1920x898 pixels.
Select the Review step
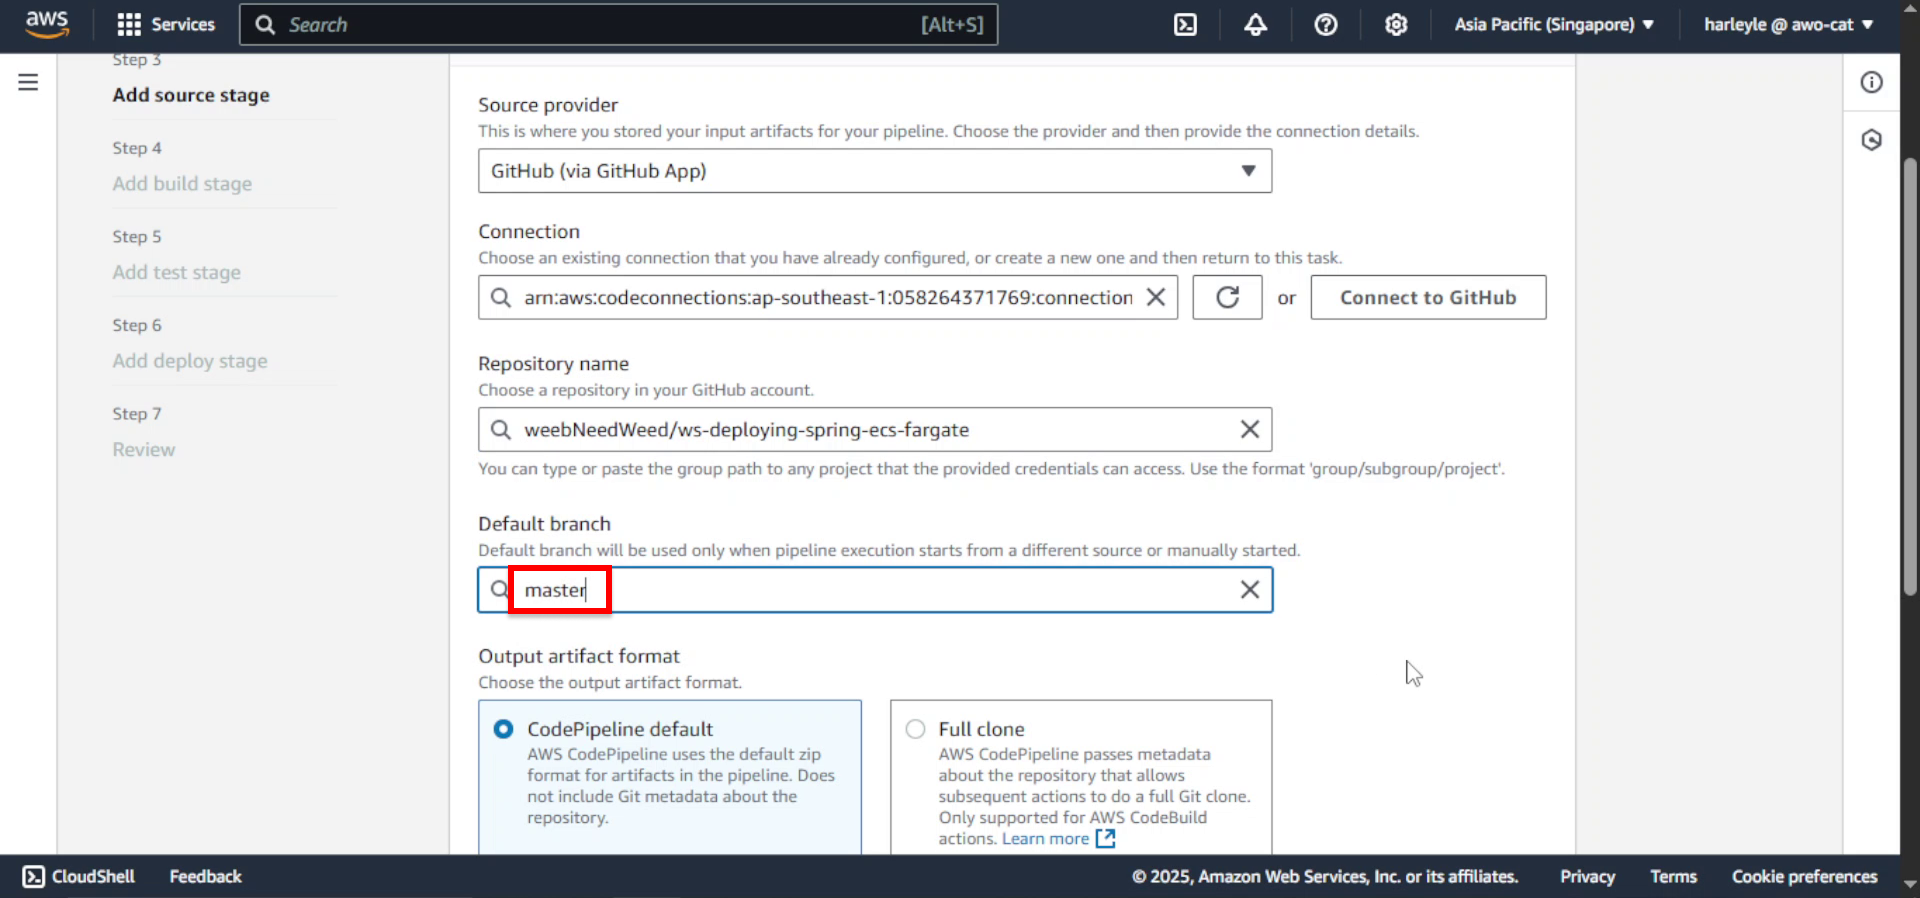[143, 450]
